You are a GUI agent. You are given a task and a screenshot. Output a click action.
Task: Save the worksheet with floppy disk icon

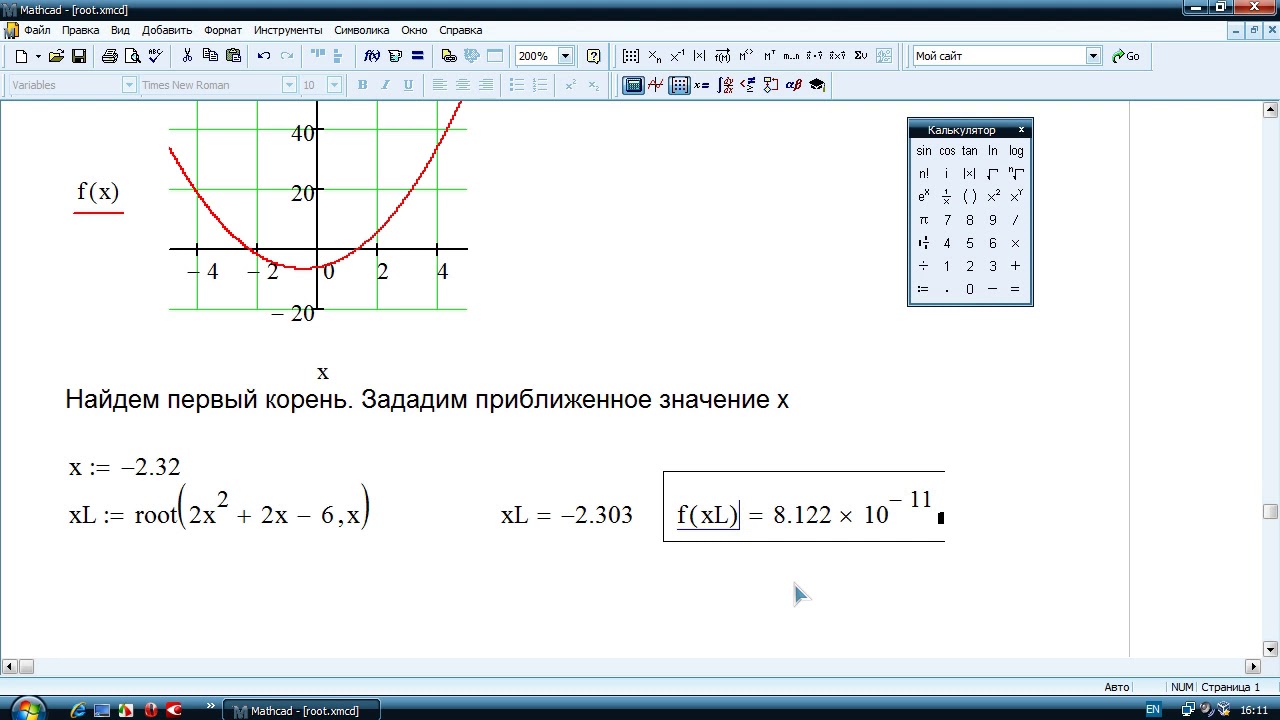[79, 56]
